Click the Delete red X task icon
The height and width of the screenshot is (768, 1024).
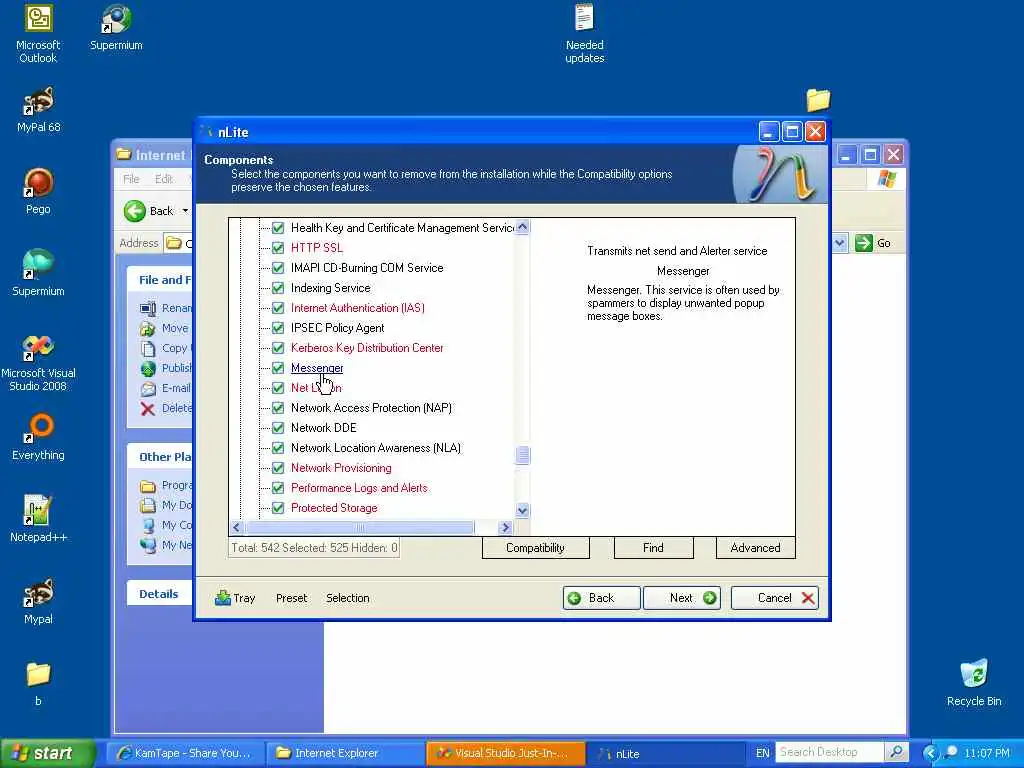148,409
